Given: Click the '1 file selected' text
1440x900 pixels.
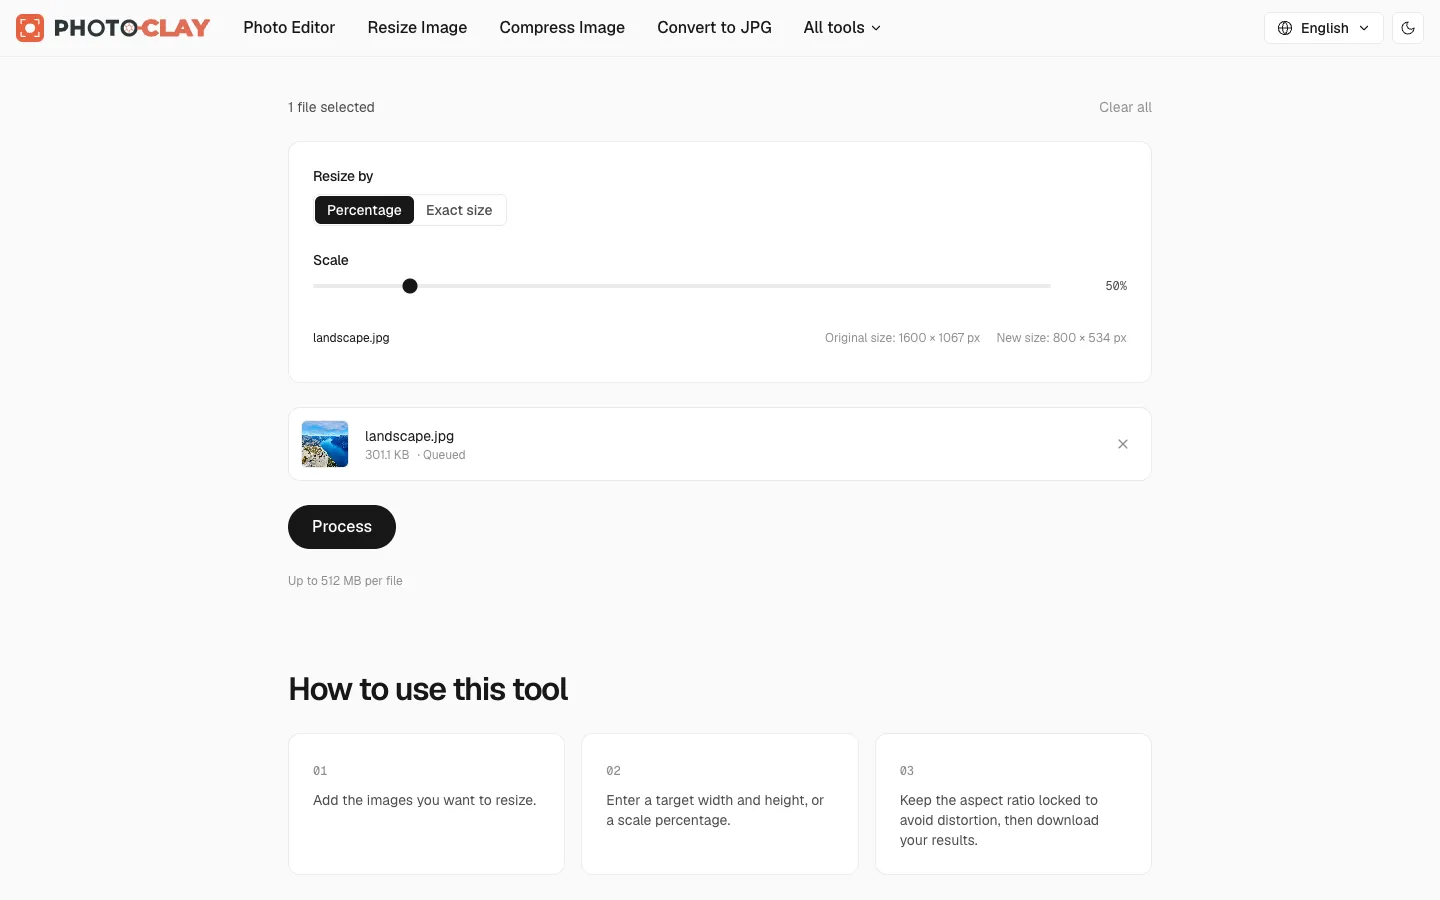Looking at the screenshot, I should 331,107.
